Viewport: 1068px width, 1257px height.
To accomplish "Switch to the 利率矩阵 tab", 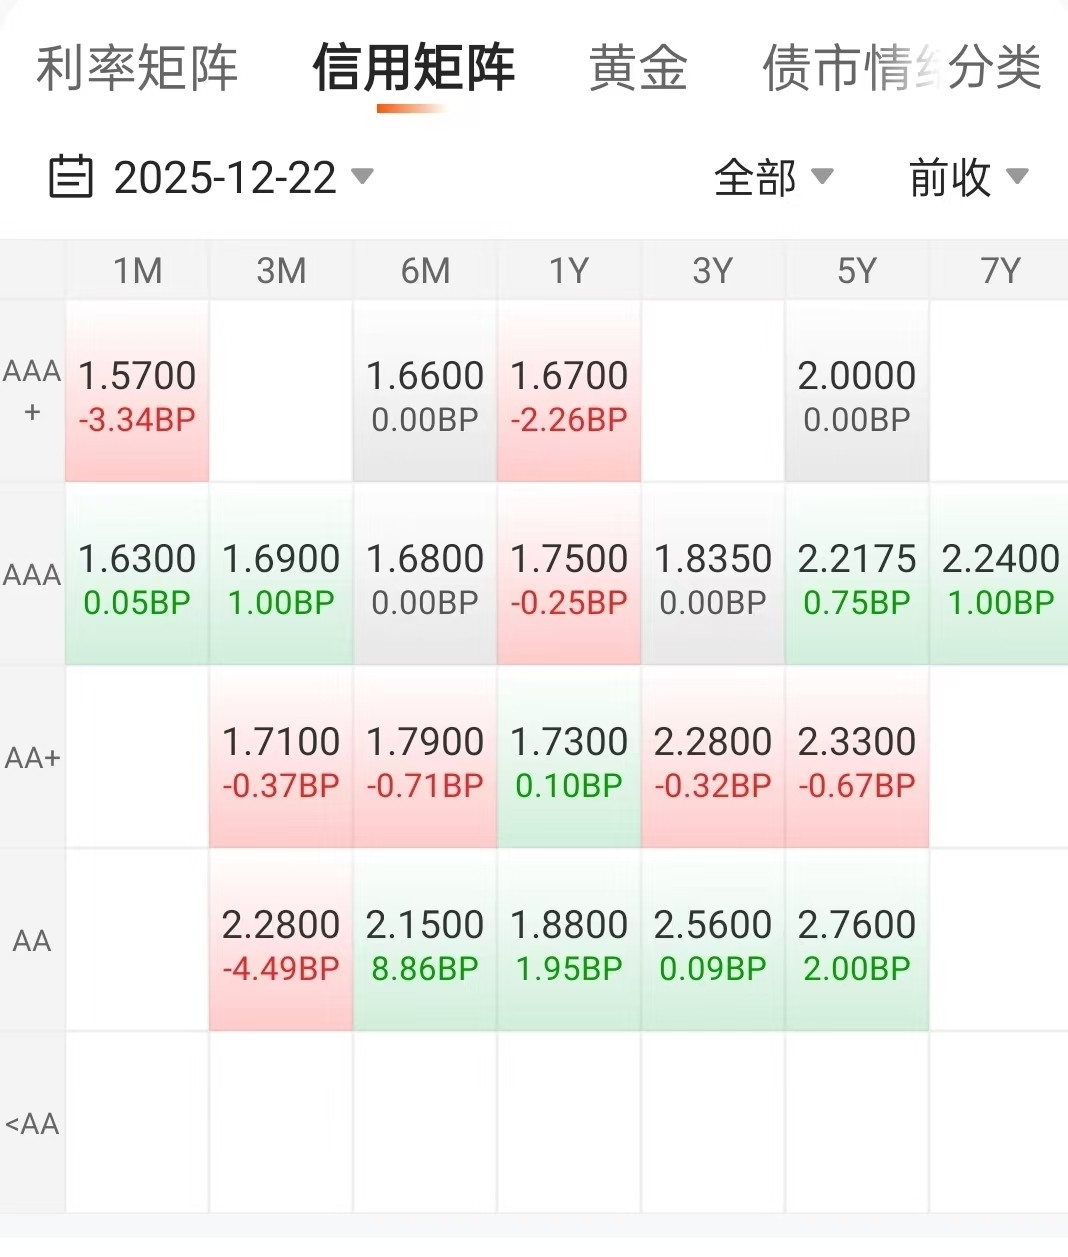I will [x=137, y=69].
